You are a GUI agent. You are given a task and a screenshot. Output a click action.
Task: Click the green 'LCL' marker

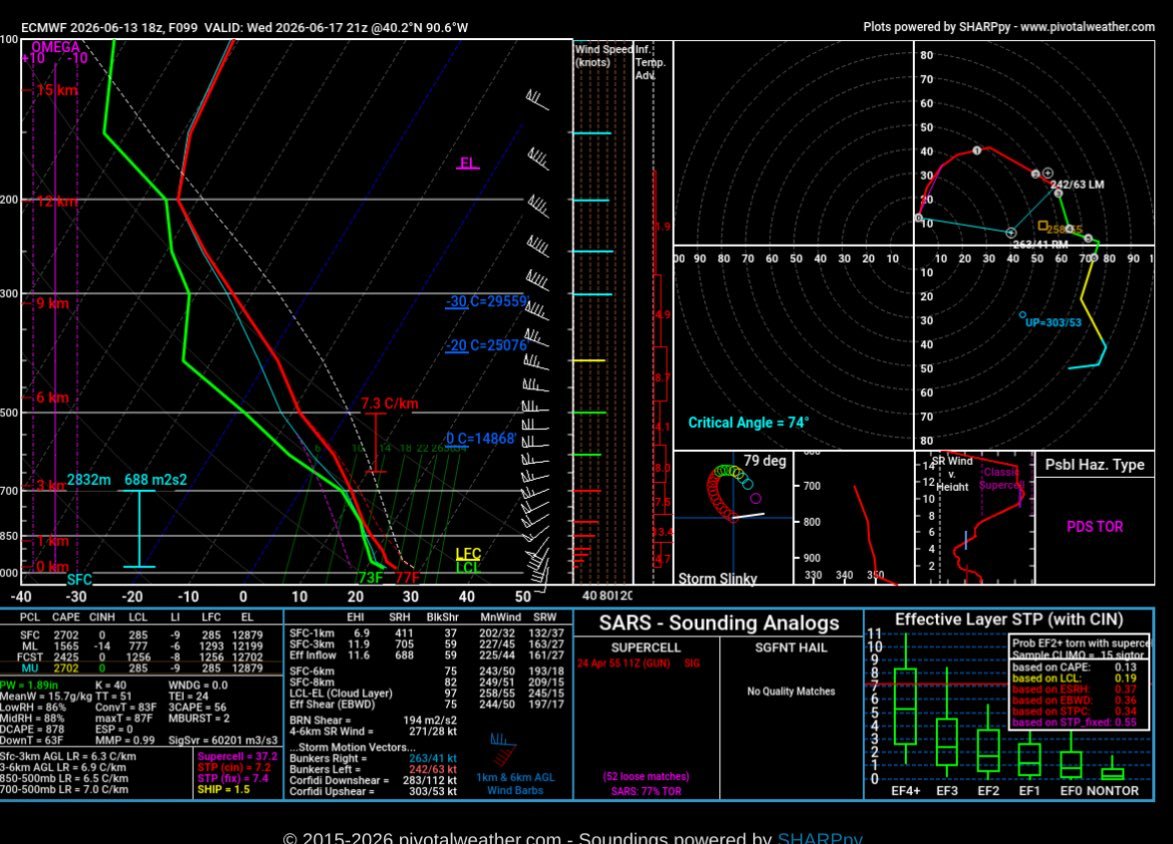[468, 567]
